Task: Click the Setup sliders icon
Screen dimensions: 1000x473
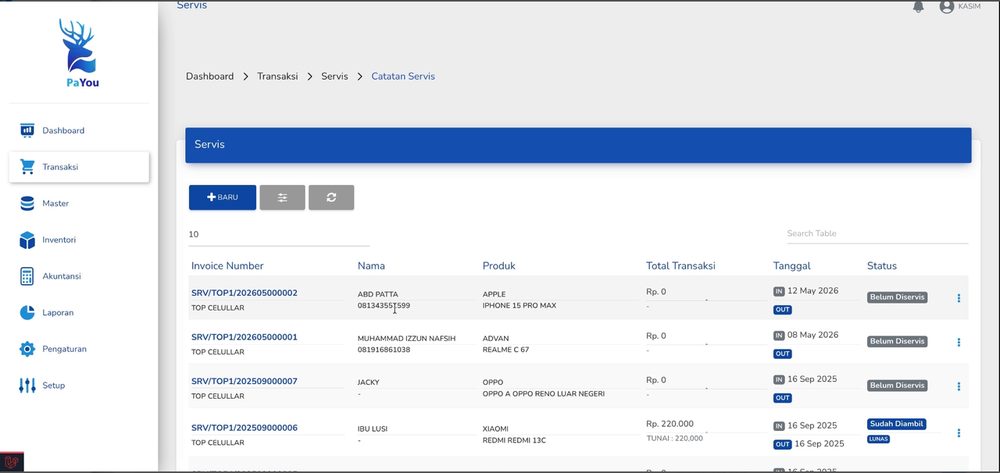Action: [x=27, y=385]
